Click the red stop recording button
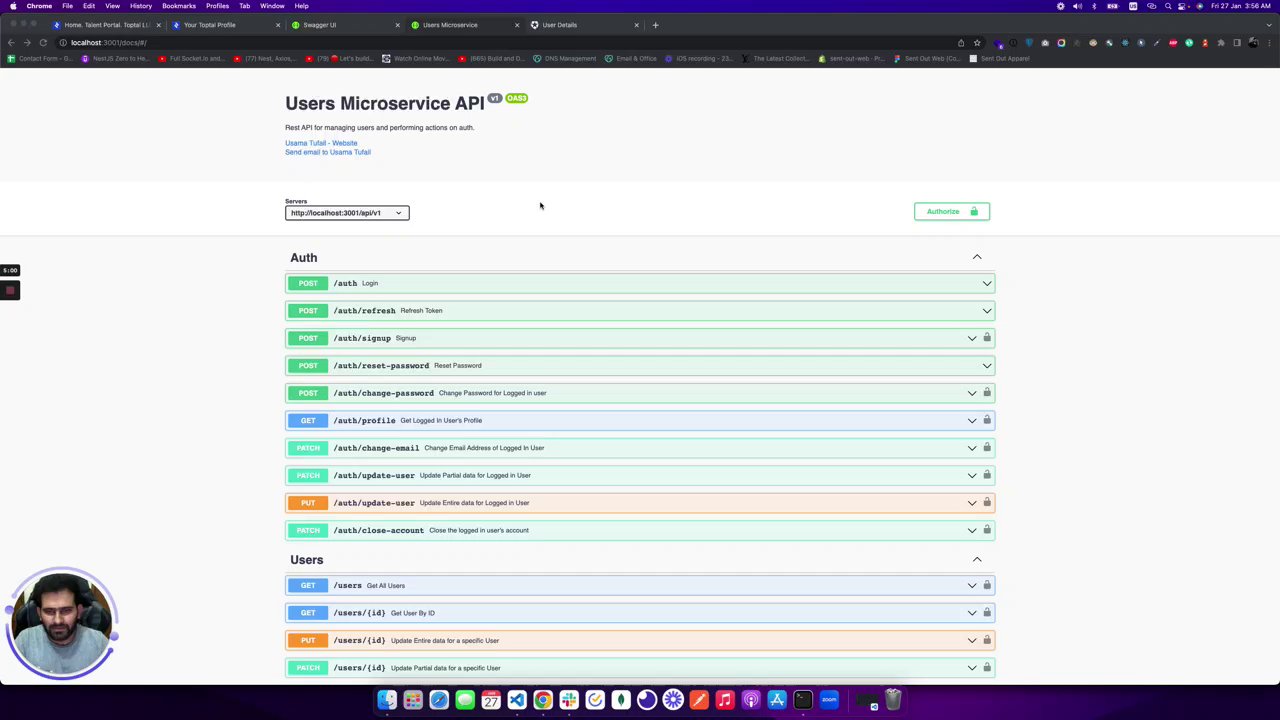 (10, 291)
